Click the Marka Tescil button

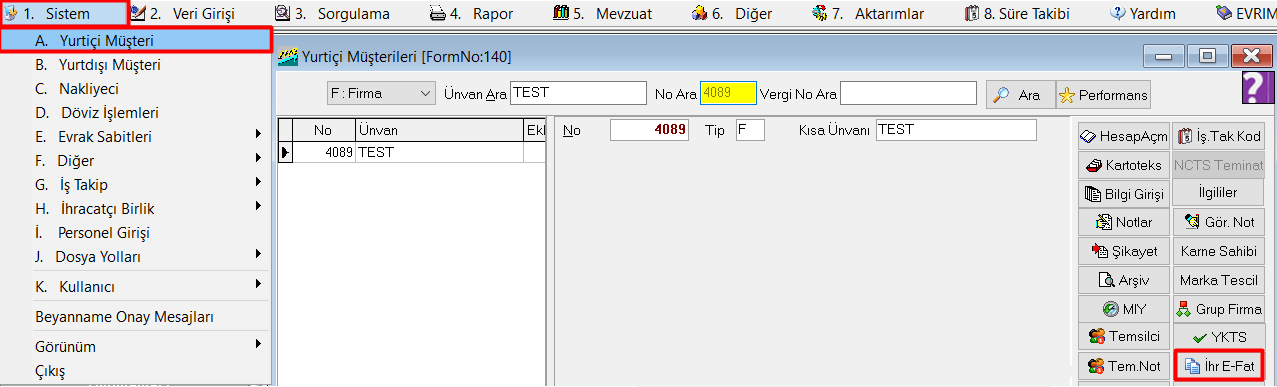point(1218,280)
